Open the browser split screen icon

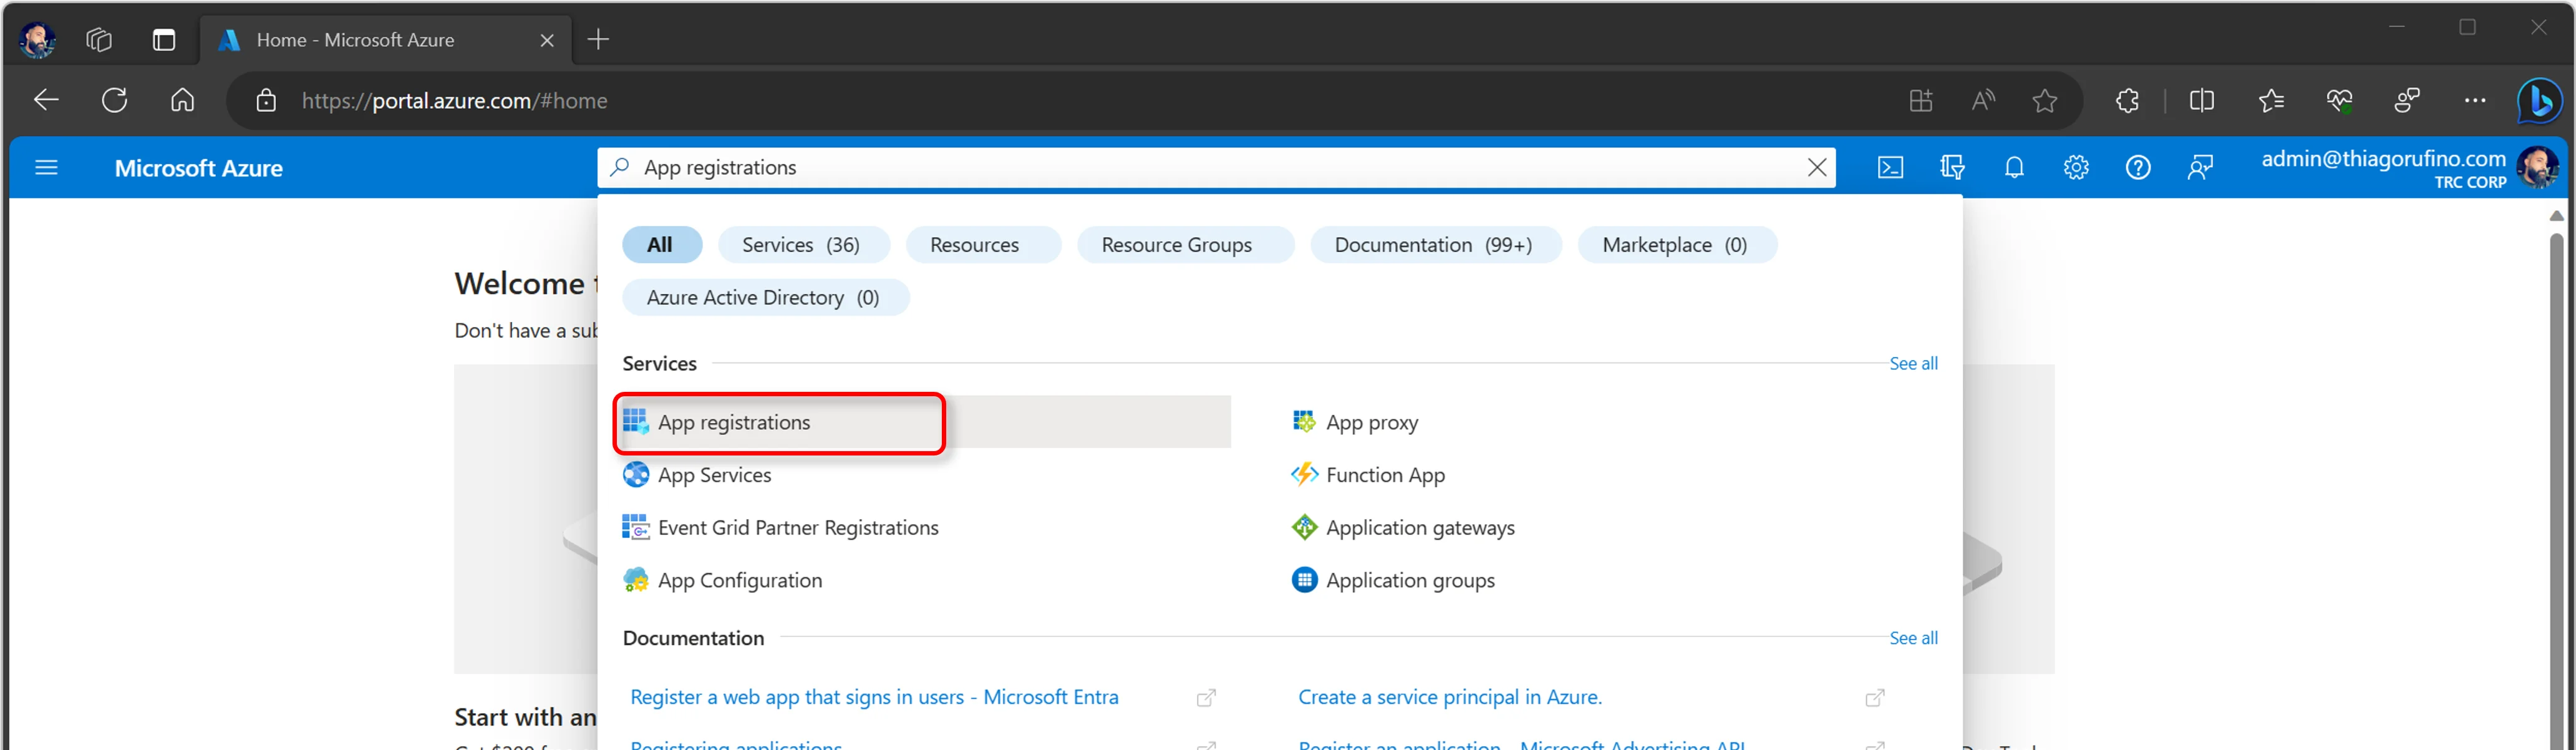(2201, 100)
